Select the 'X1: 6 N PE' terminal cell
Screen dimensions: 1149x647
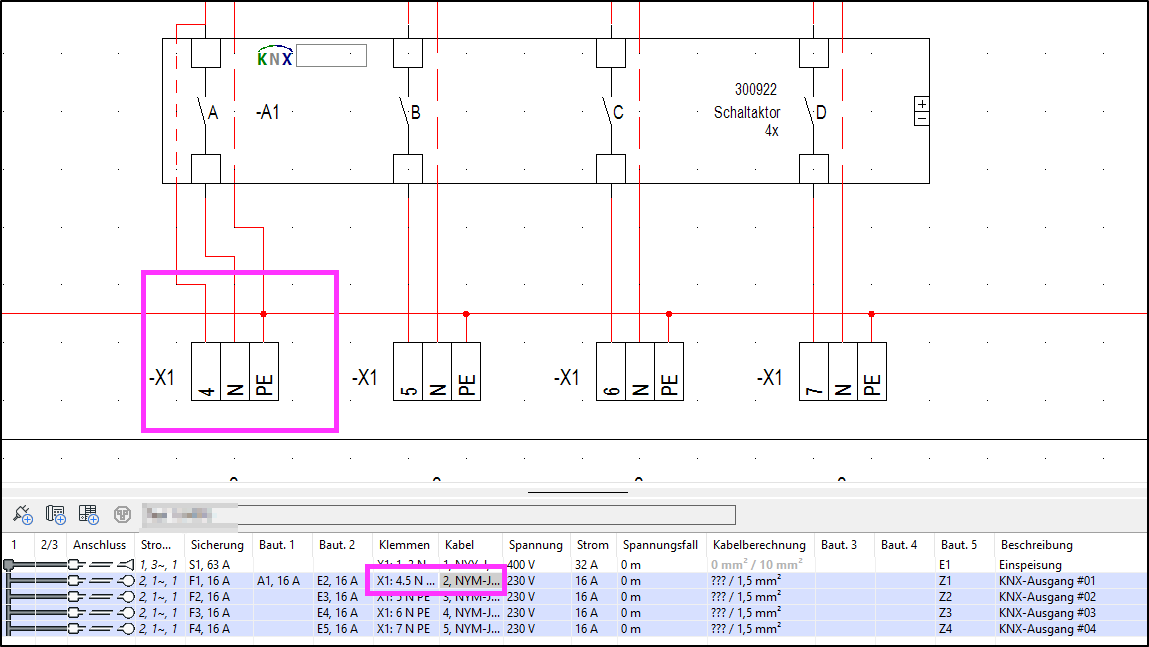404,613
